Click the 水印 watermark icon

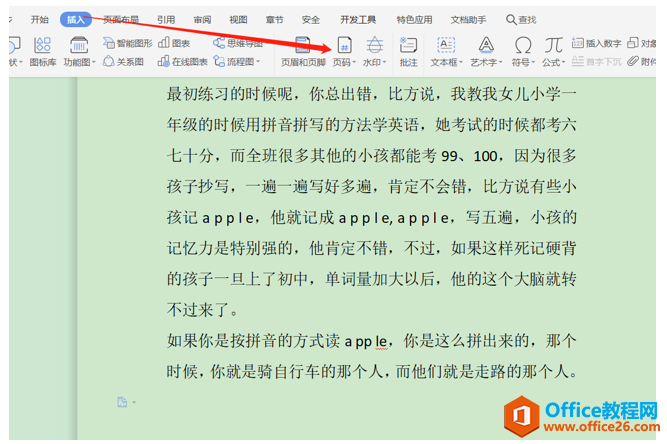pos(374,45)
